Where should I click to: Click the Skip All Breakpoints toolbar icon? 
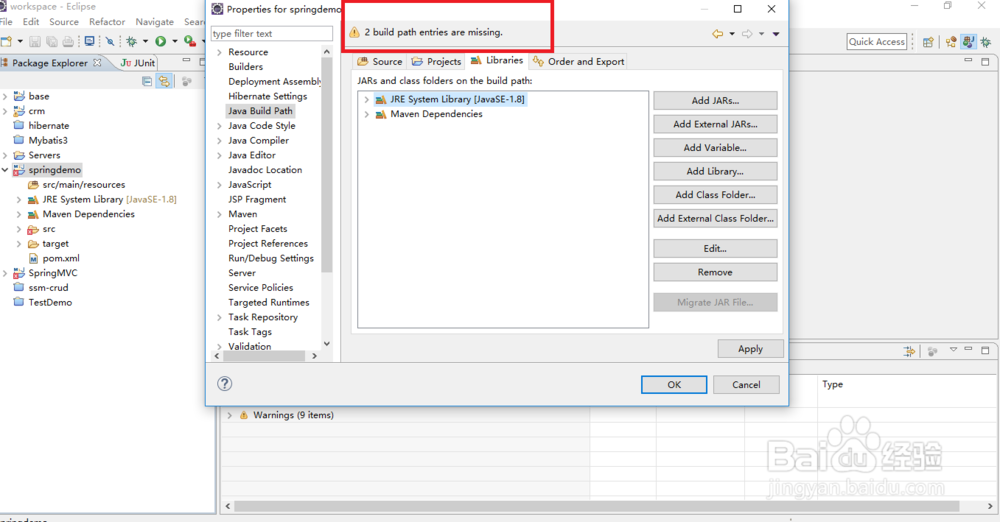point(110,41)
